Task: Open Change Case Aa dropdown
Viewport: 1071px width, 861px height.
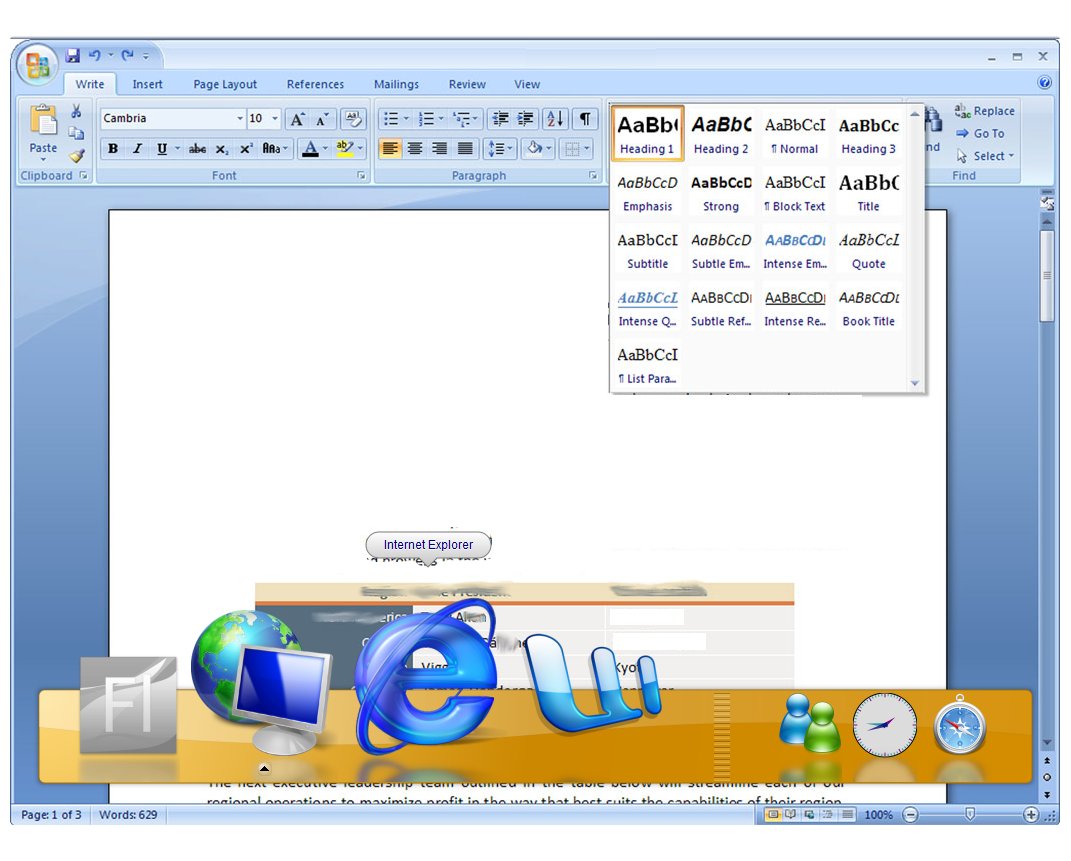Action: pyautogui.click(x=275, y=149)
